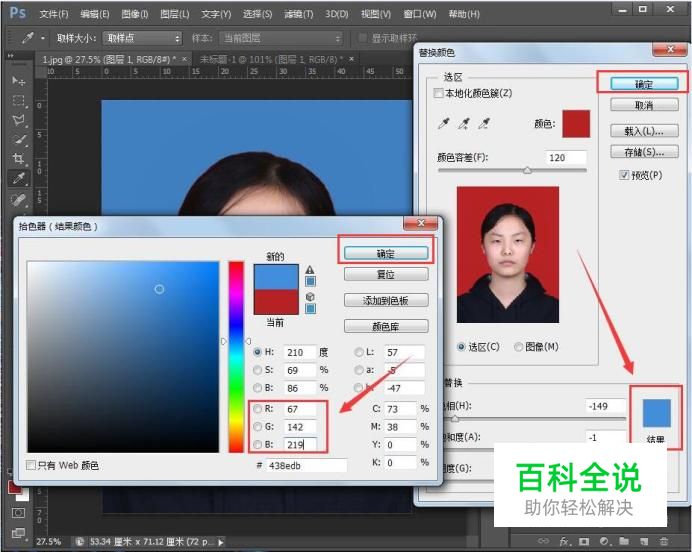Click the 复位 button
692x552 pixels.
click(386, 274)
